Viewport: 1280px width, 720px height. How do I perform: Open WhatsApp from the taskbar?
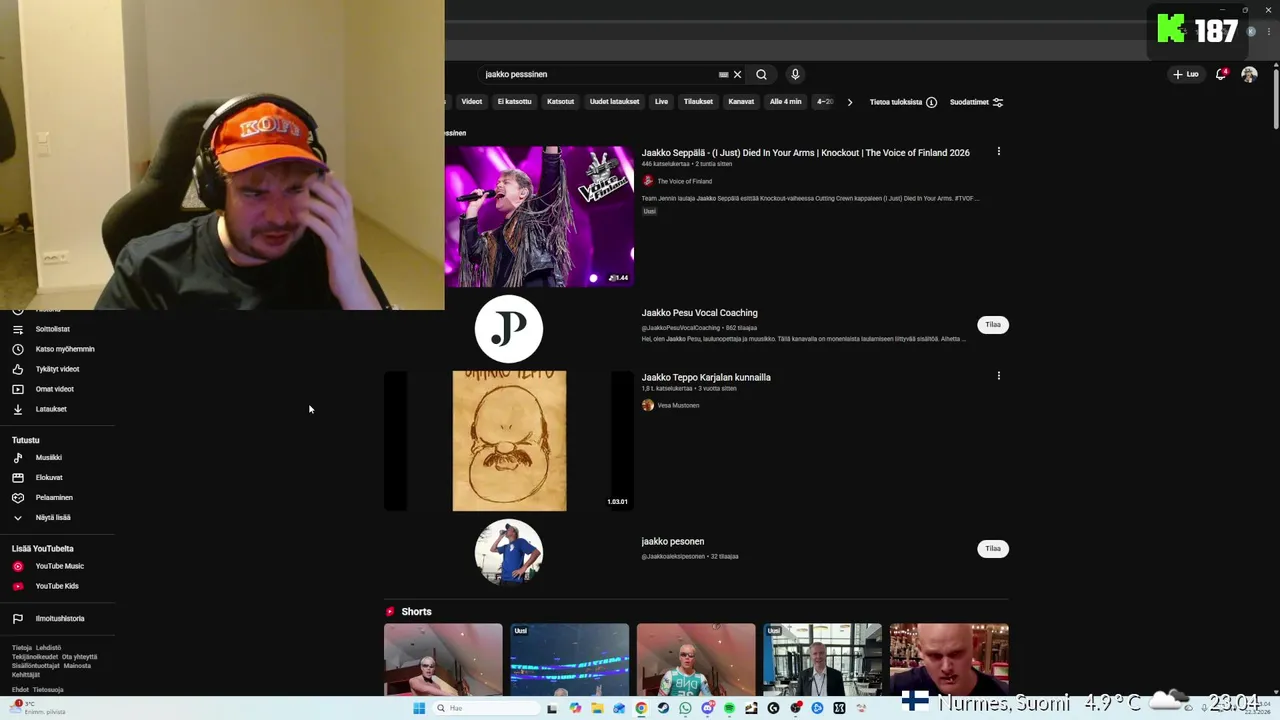(685, 708)
